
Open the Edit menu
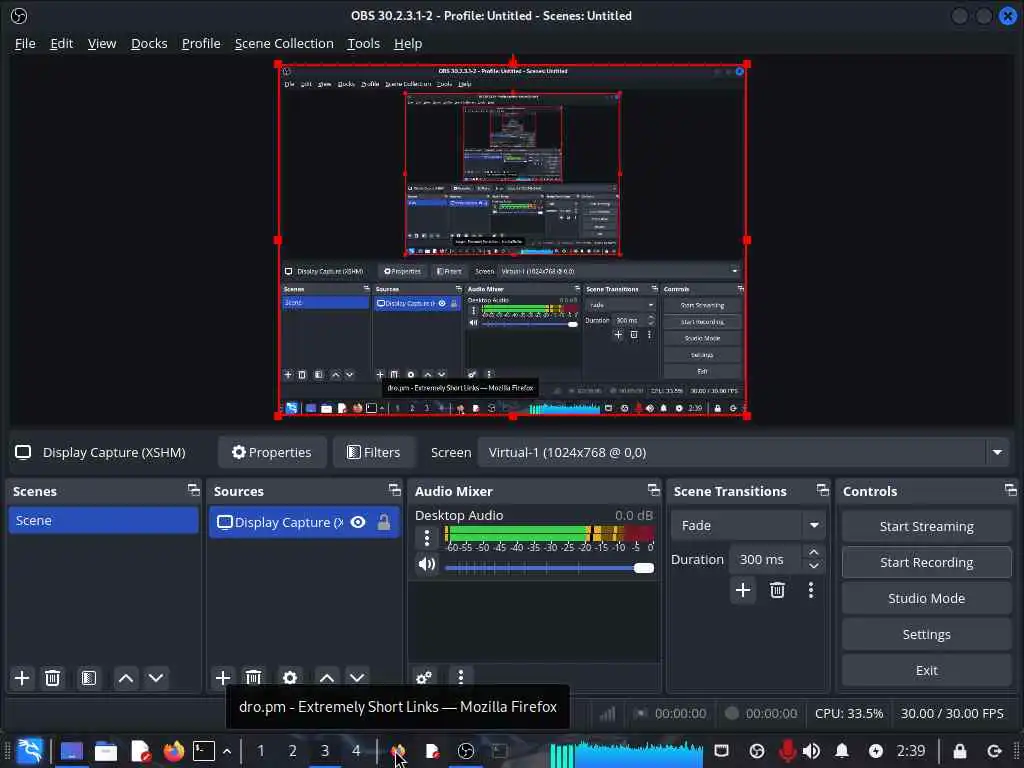(x=61, y=43)
